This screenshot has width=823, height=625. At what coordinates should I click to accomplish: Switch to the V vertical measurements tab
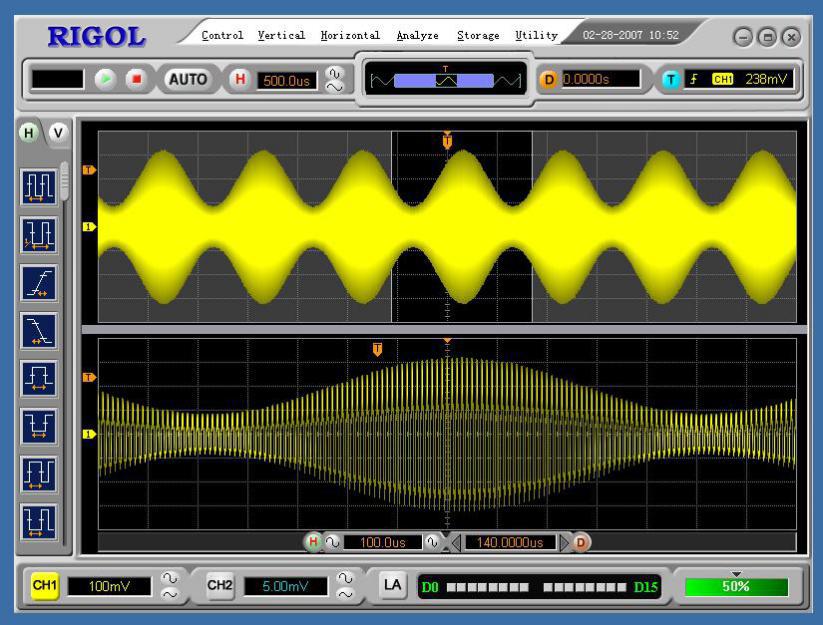click(58, 133)
